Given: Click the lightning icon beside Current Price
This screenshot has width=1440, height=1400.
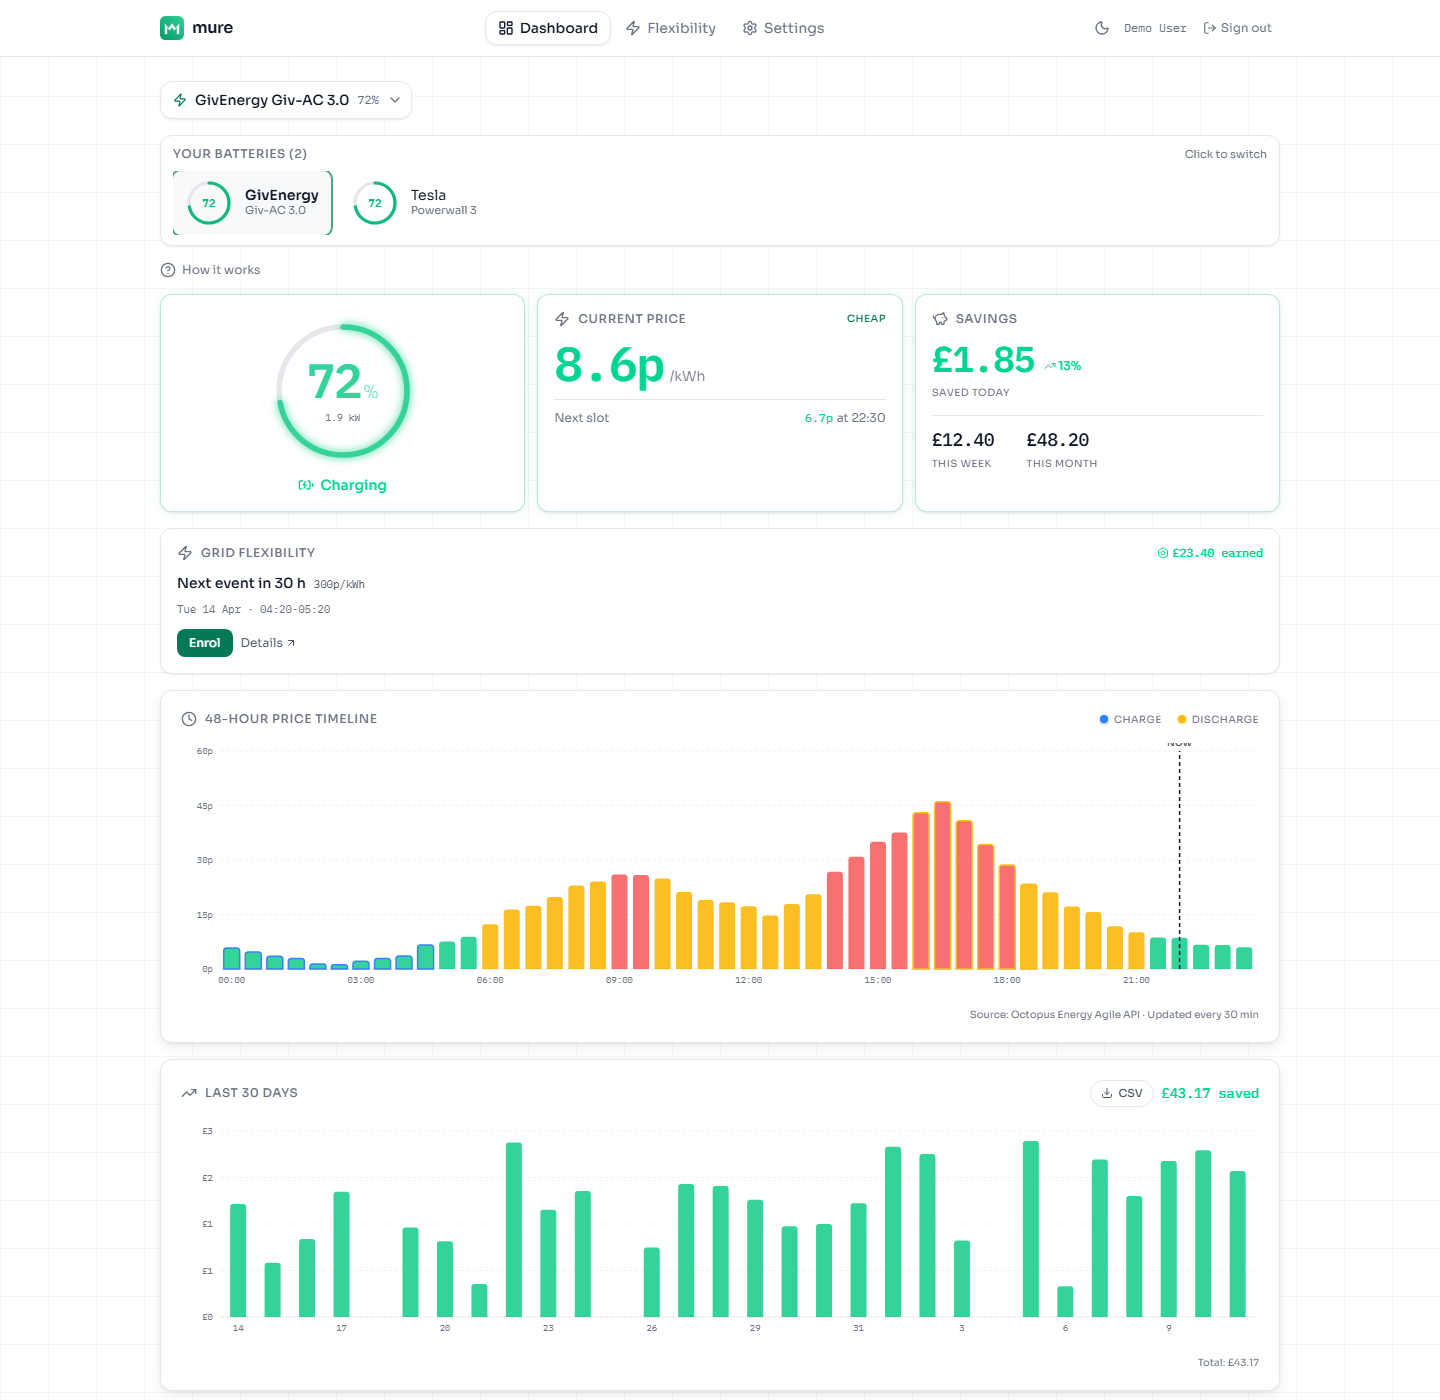Looking at the screenshot, I should coord(561,318).
